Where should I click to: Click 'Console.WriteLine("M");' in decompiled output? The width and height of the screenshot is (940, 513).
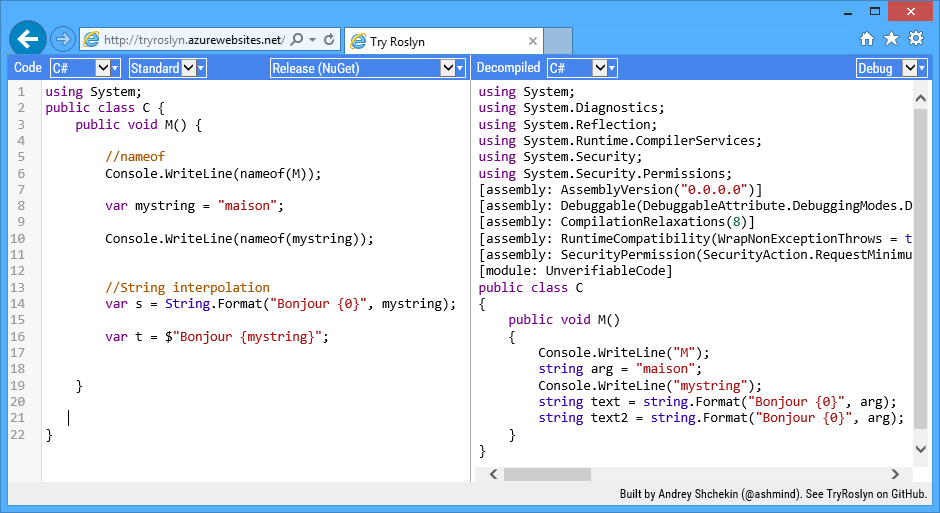click(624, 352)
